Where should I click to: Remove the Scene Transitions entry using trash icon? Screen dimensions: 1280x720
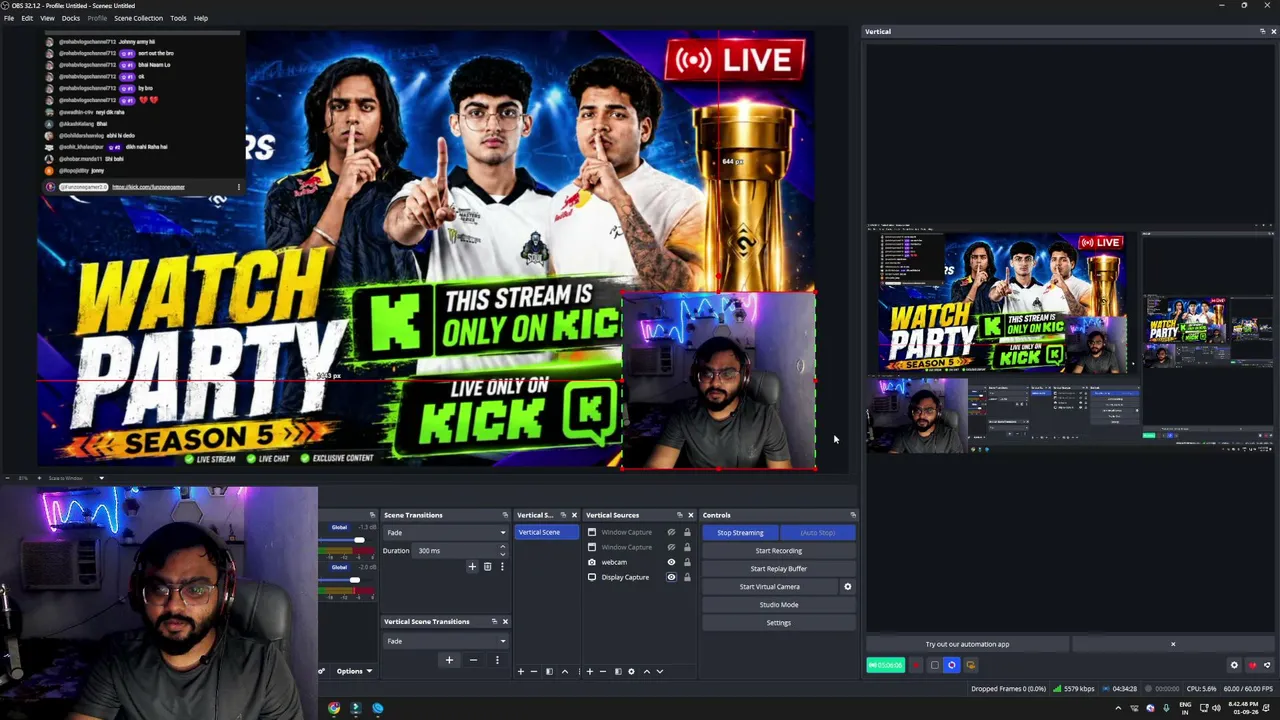(x=487, y=567)
